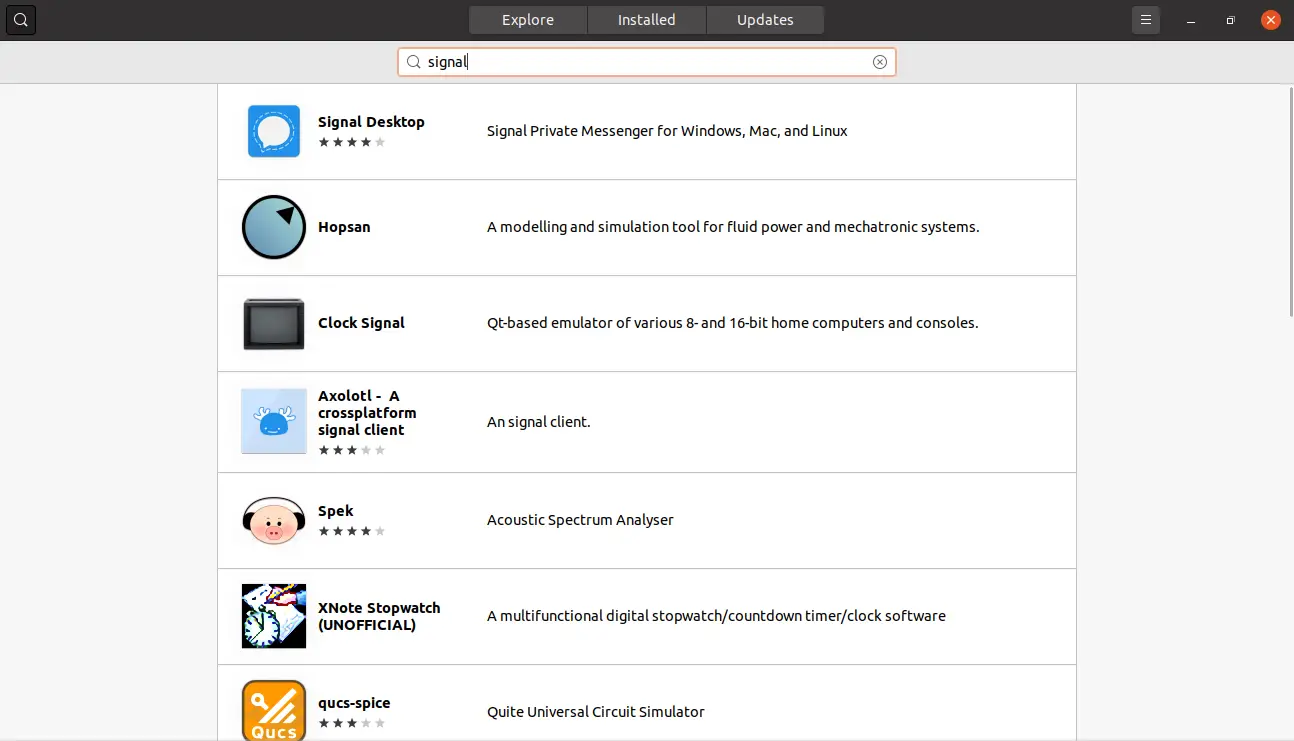Click the magnifier icon inside search field
Screen dimensions: 1294x741
pyautogui.click(x=413, y=62)
